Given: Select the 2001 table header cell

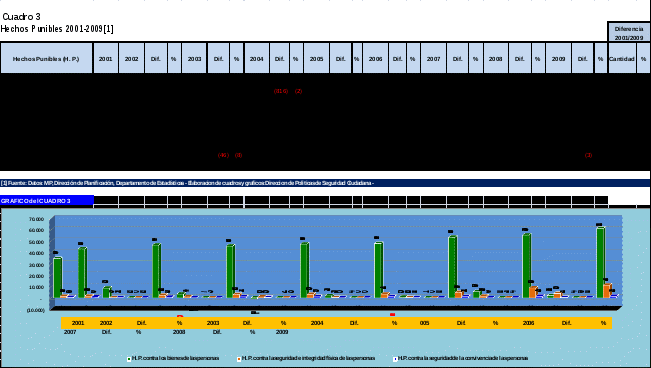Looking at the screenshot, I should point(106,59).
